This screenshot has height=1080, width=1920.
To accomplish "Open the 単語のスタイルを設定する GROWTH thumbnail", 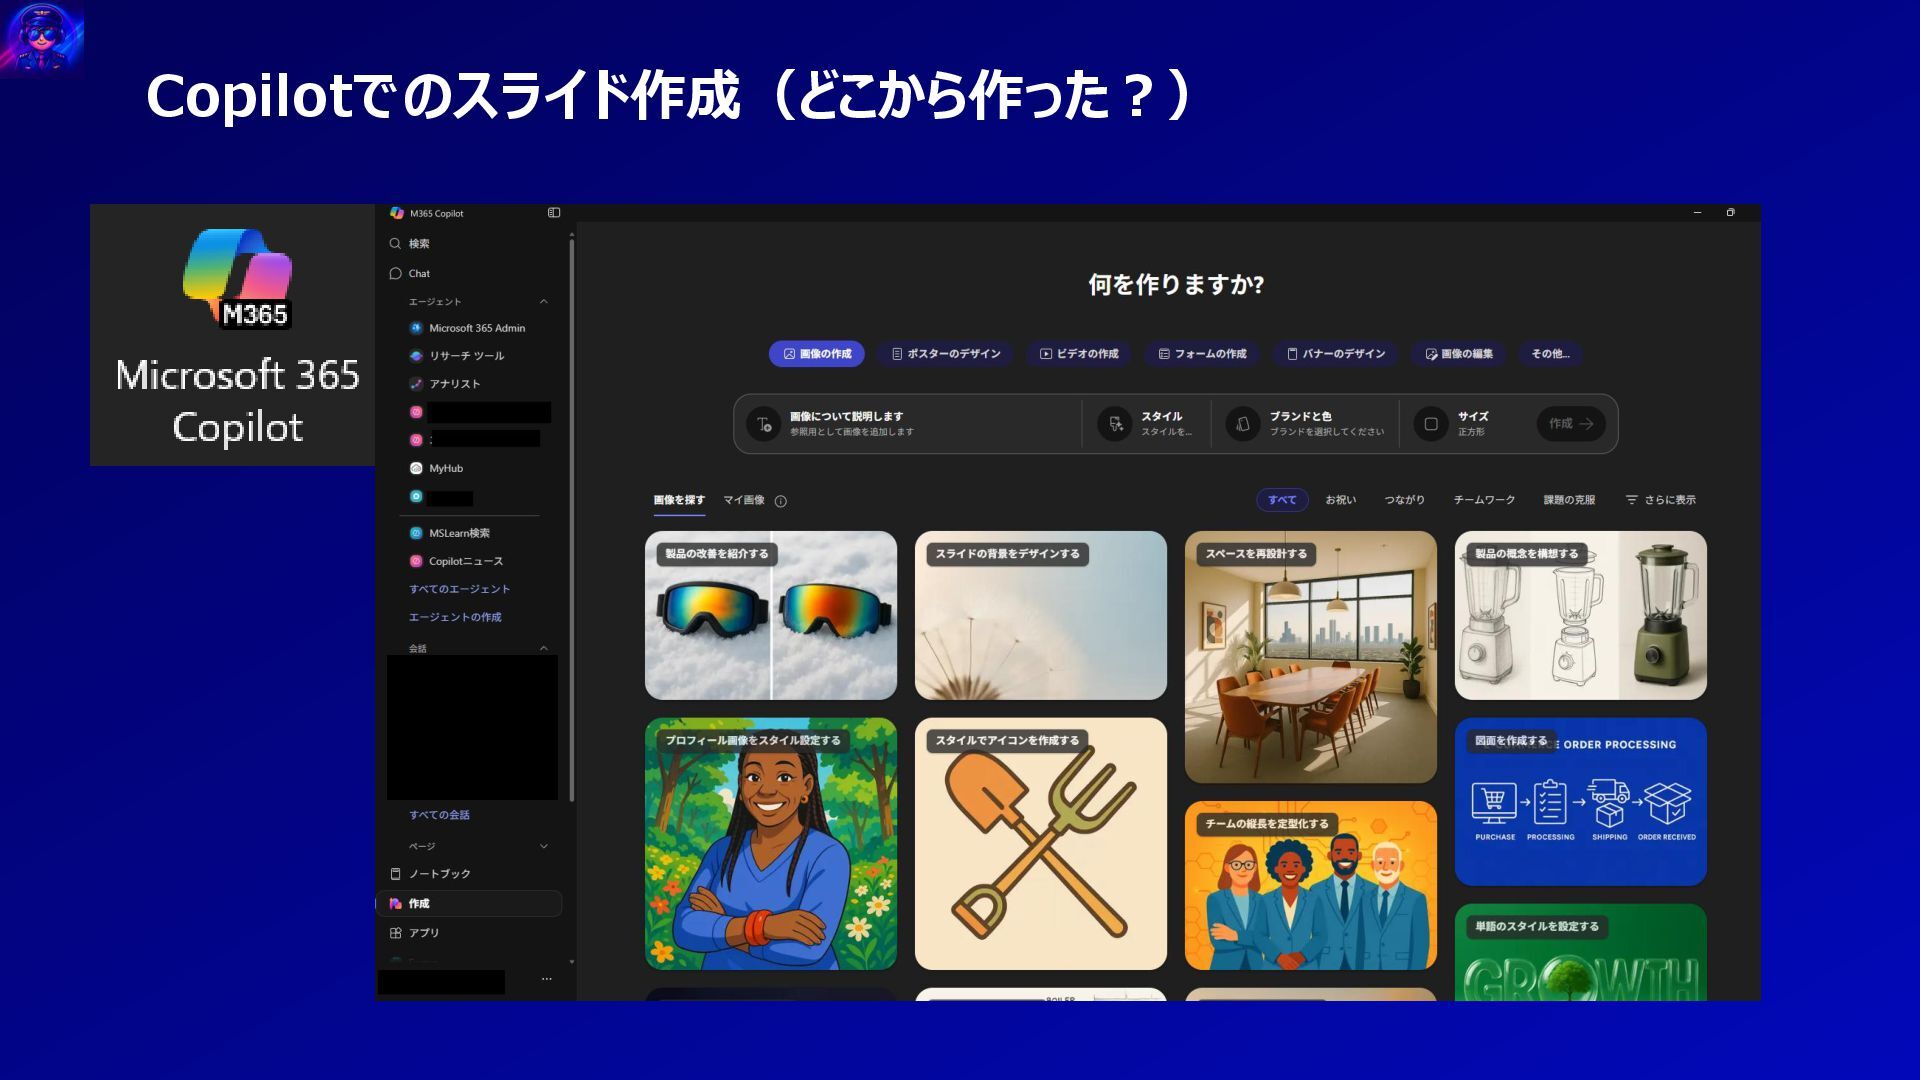I will click(x=1581, y=952).
